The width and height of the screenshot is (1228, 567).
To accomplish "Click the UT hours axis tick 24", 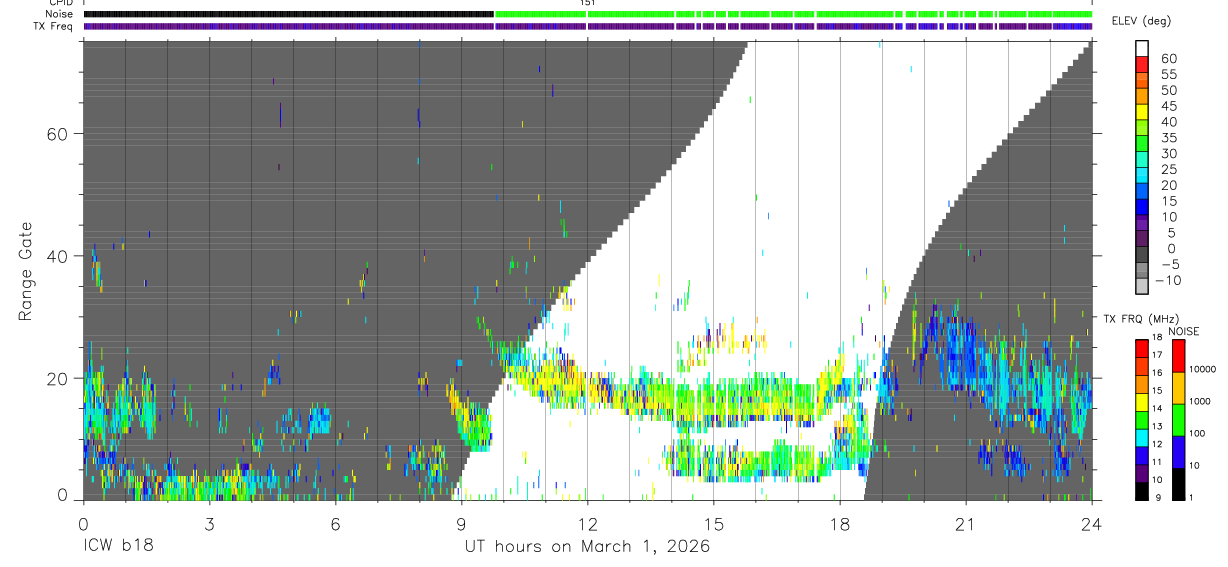I will pos(1091,524).
